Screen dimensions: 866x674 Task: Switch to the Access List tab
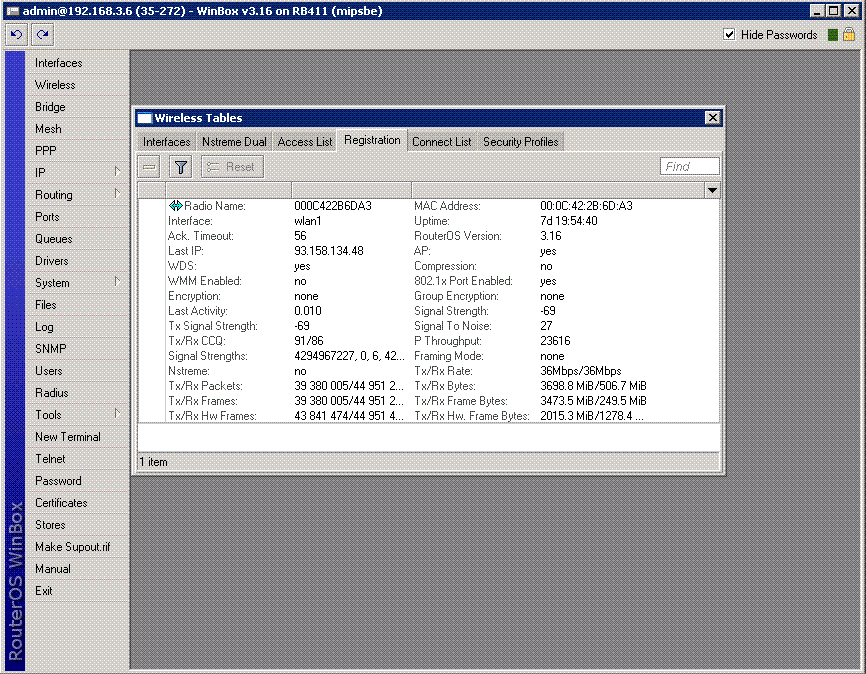[305, 142]
